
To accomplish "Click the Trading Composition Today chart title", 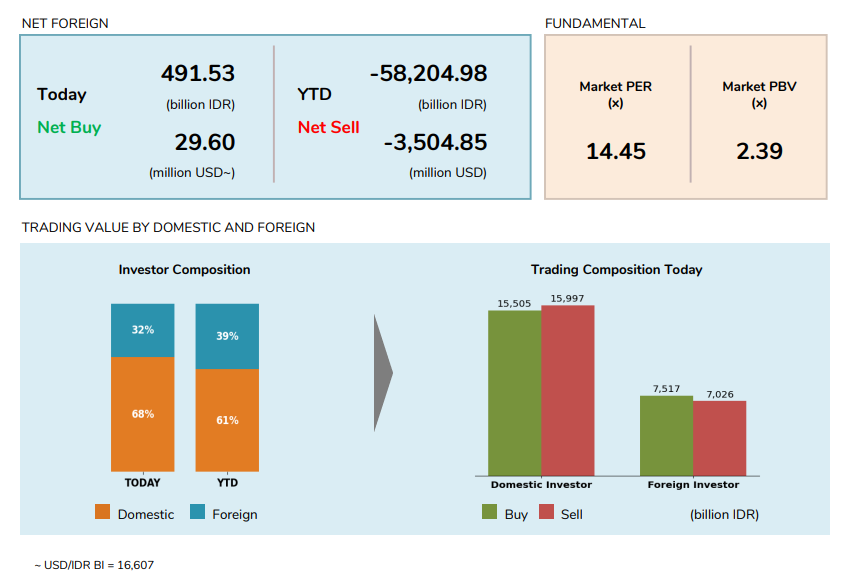I will [616, 270].
